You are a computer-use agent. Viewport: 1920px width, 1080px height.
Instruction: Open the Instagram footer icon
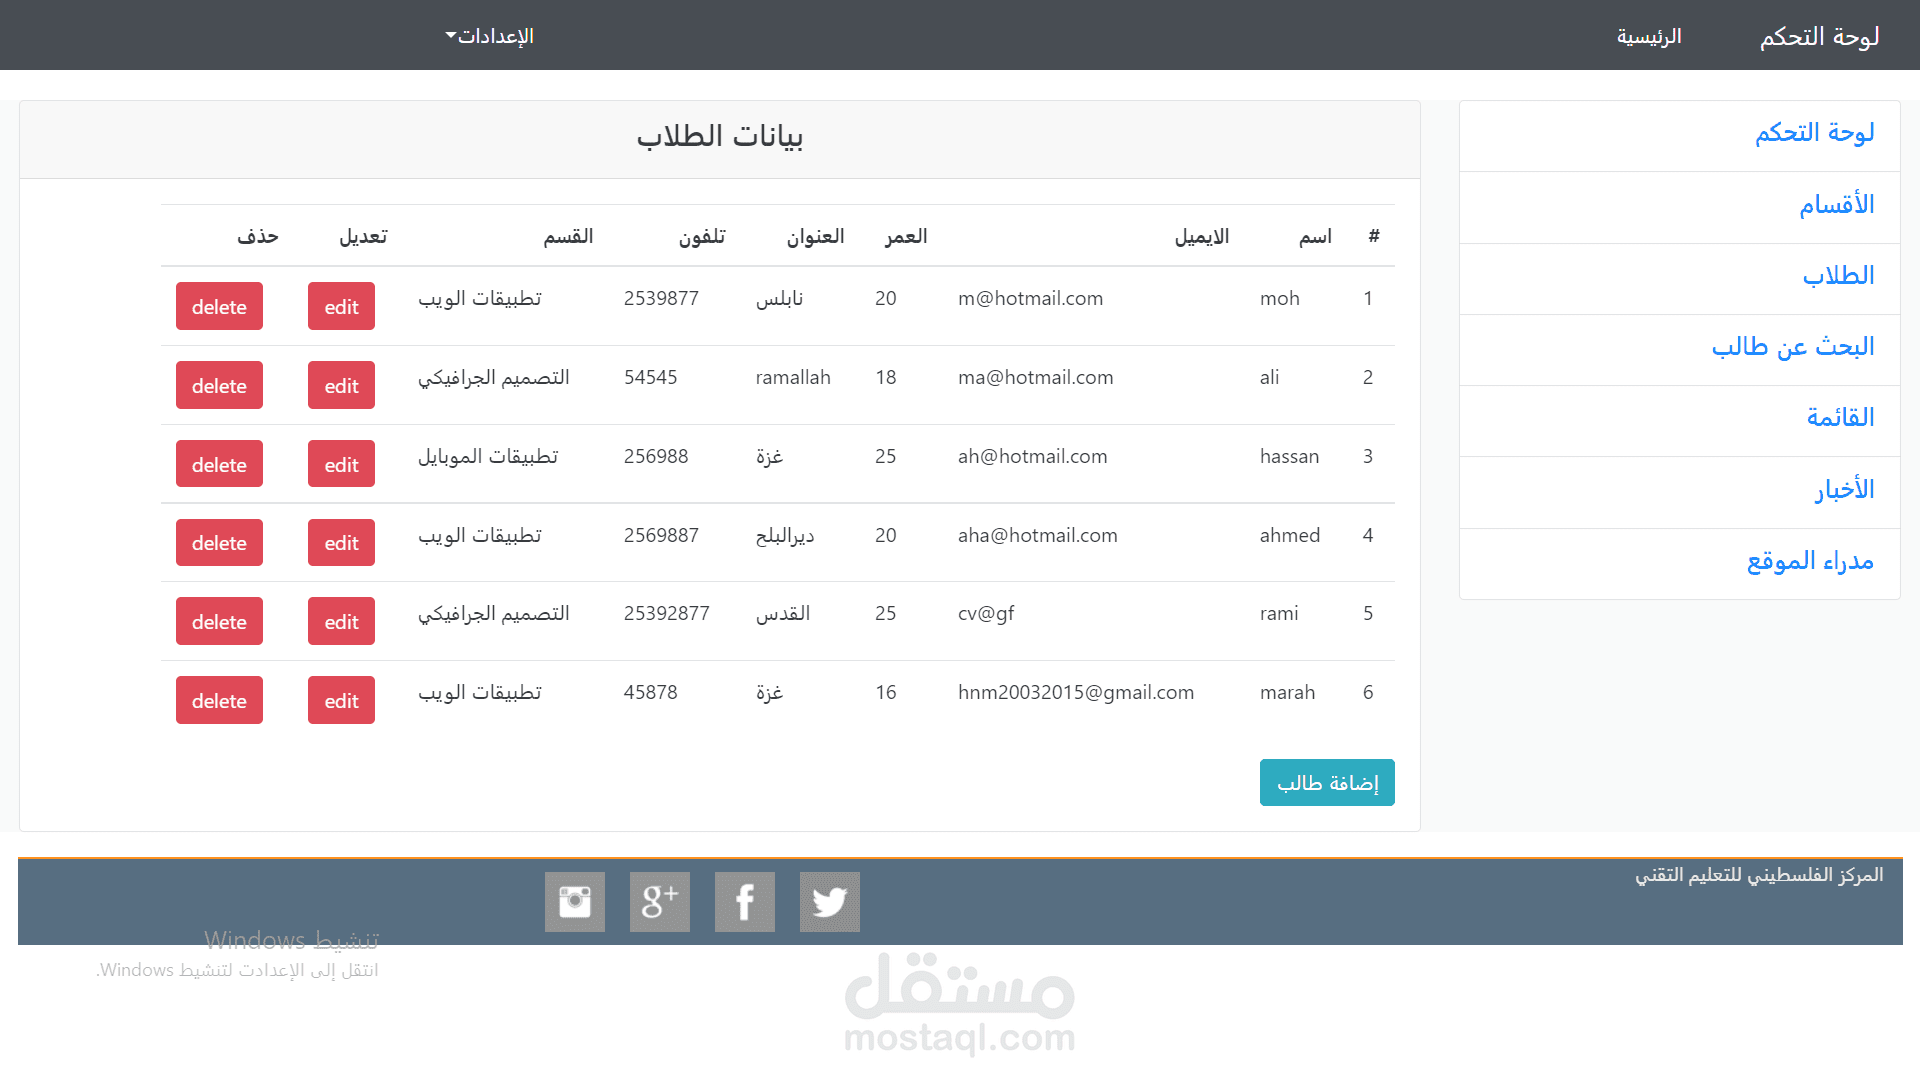pyautogui.click(x=574, y=902)
